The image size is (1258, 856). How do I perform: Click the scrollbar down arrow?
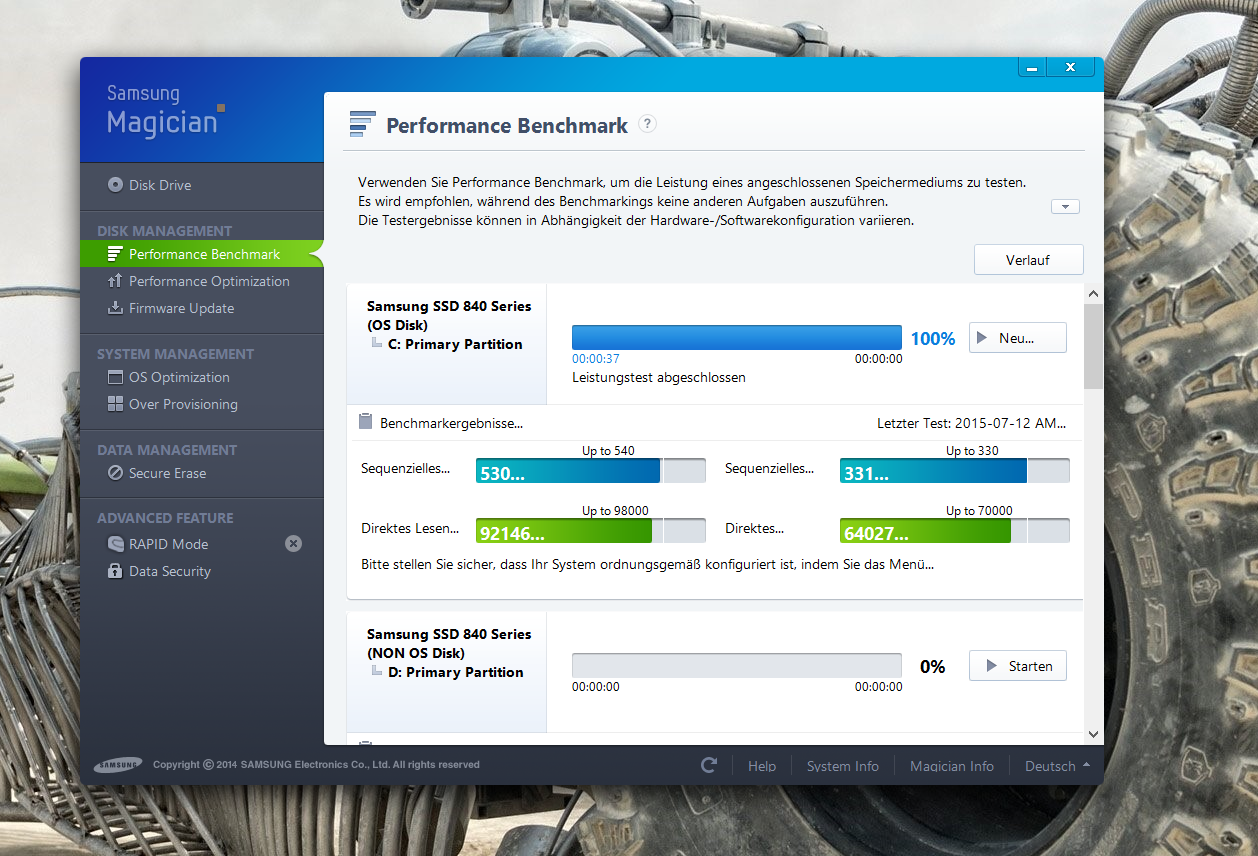[x=1093, y=734]
